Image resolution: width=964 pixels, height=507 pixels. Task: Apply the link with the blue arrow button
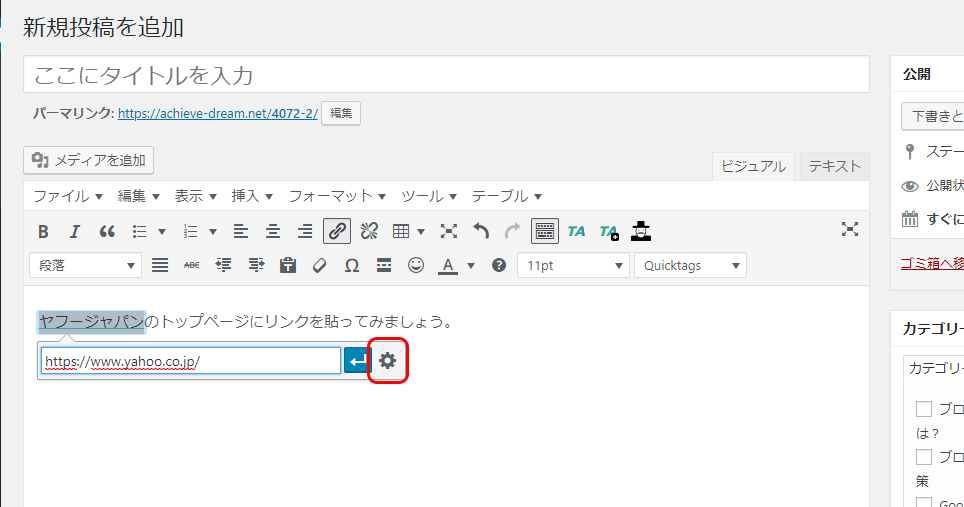(x=358, y=361)
